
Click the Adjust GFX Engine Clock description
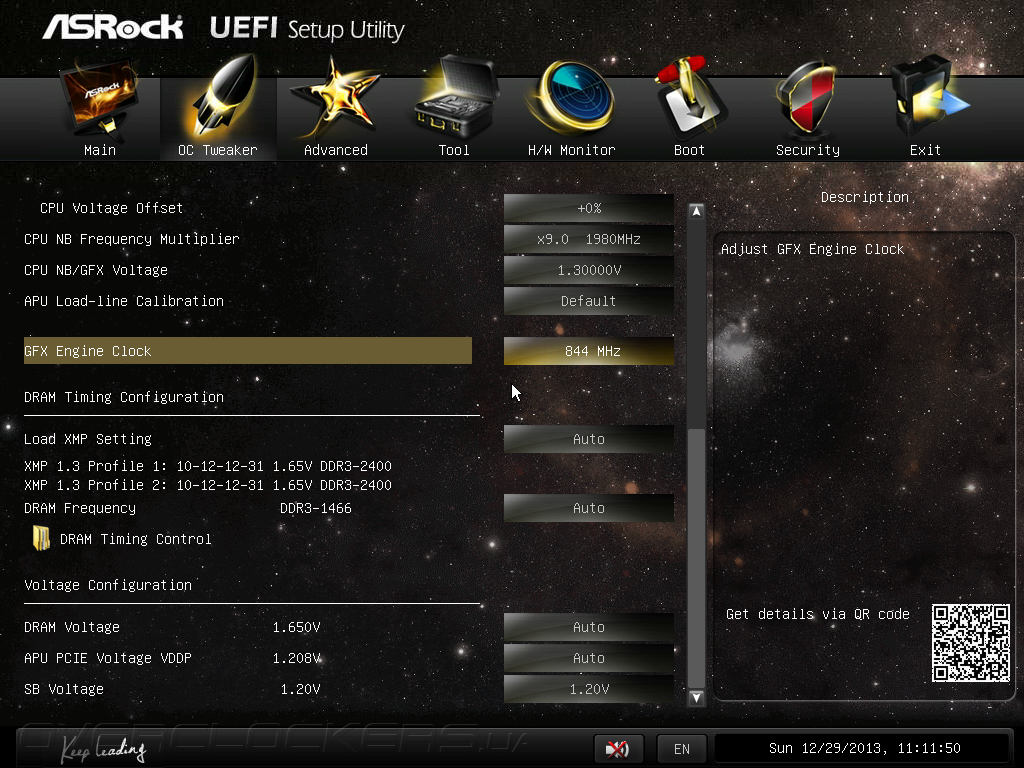point(812,249)
